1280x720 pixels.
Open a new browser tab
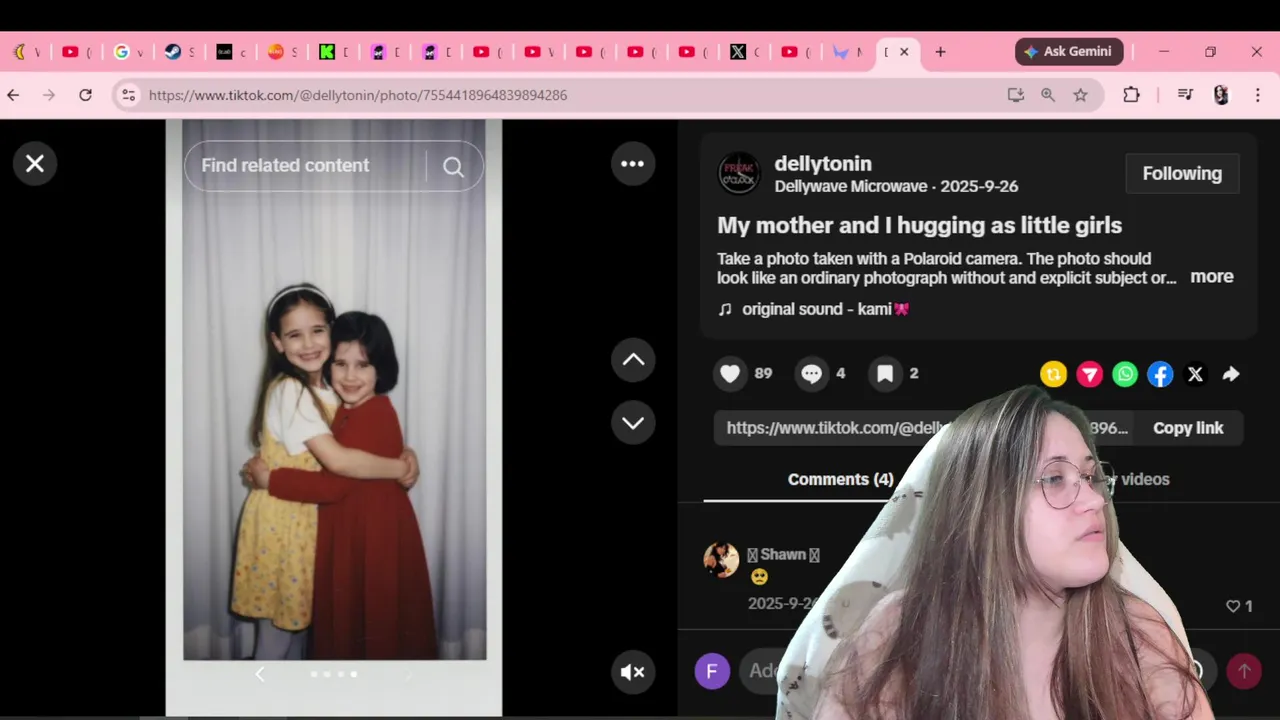click(940, 52)
